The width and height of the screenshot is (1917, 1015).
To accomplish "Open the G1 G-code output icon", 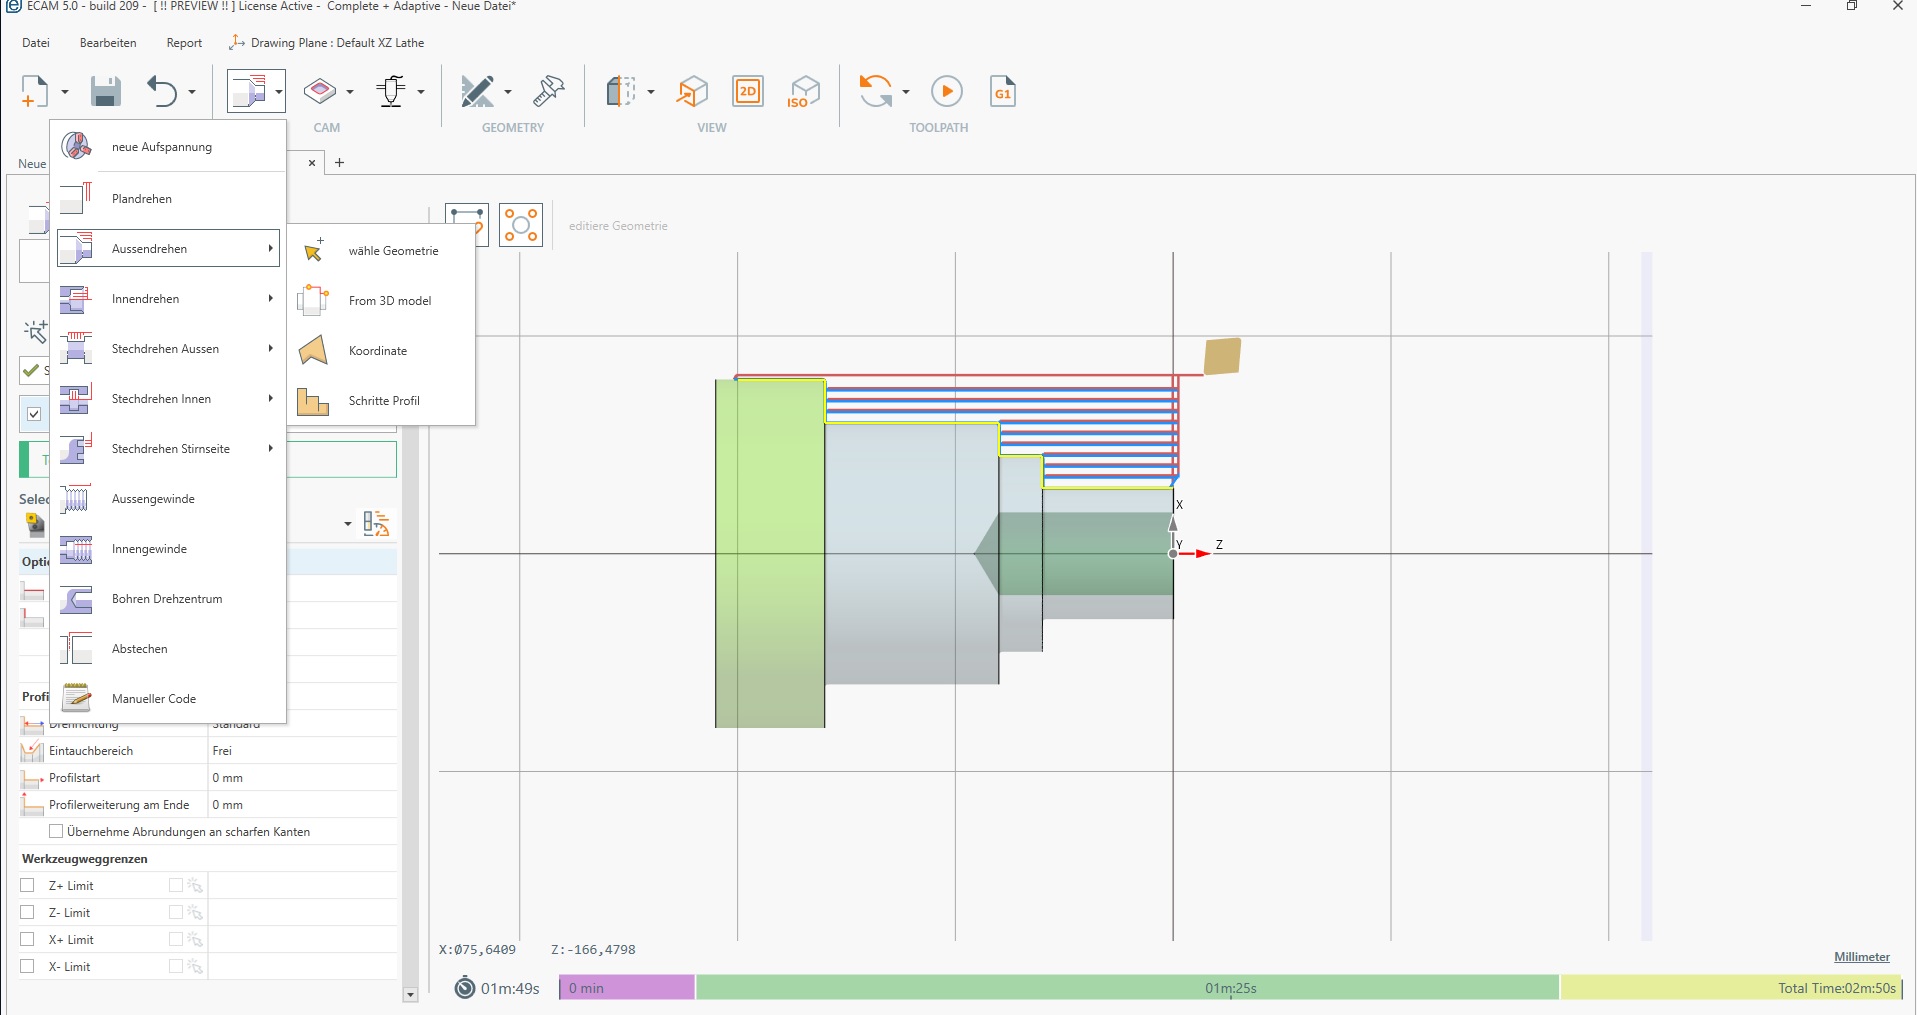I will [1002, 92].
